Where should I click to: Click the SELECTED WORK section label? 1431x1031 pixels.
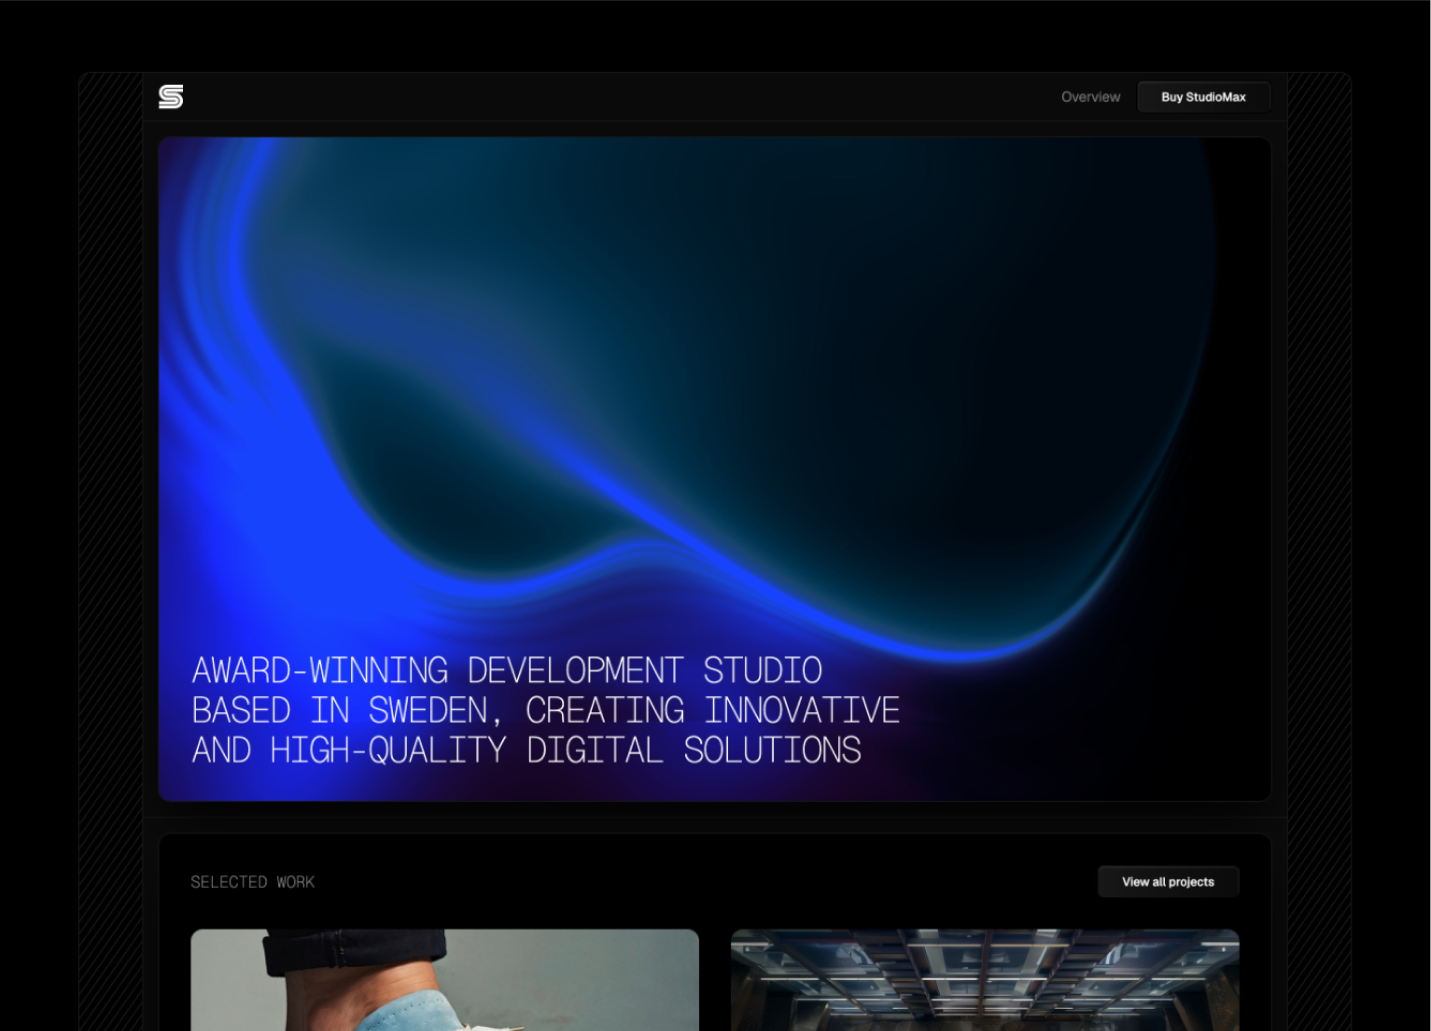click(x=252, y=881)
